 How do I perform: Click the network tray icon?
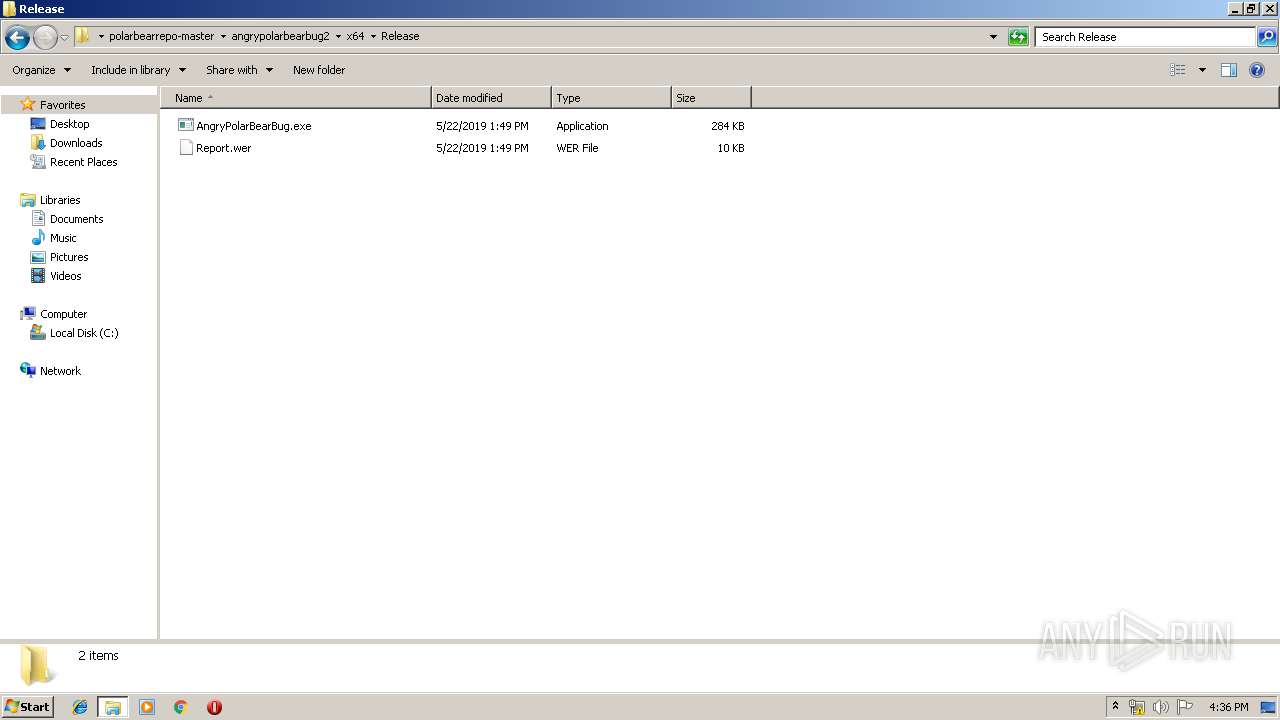point(1137,707)
